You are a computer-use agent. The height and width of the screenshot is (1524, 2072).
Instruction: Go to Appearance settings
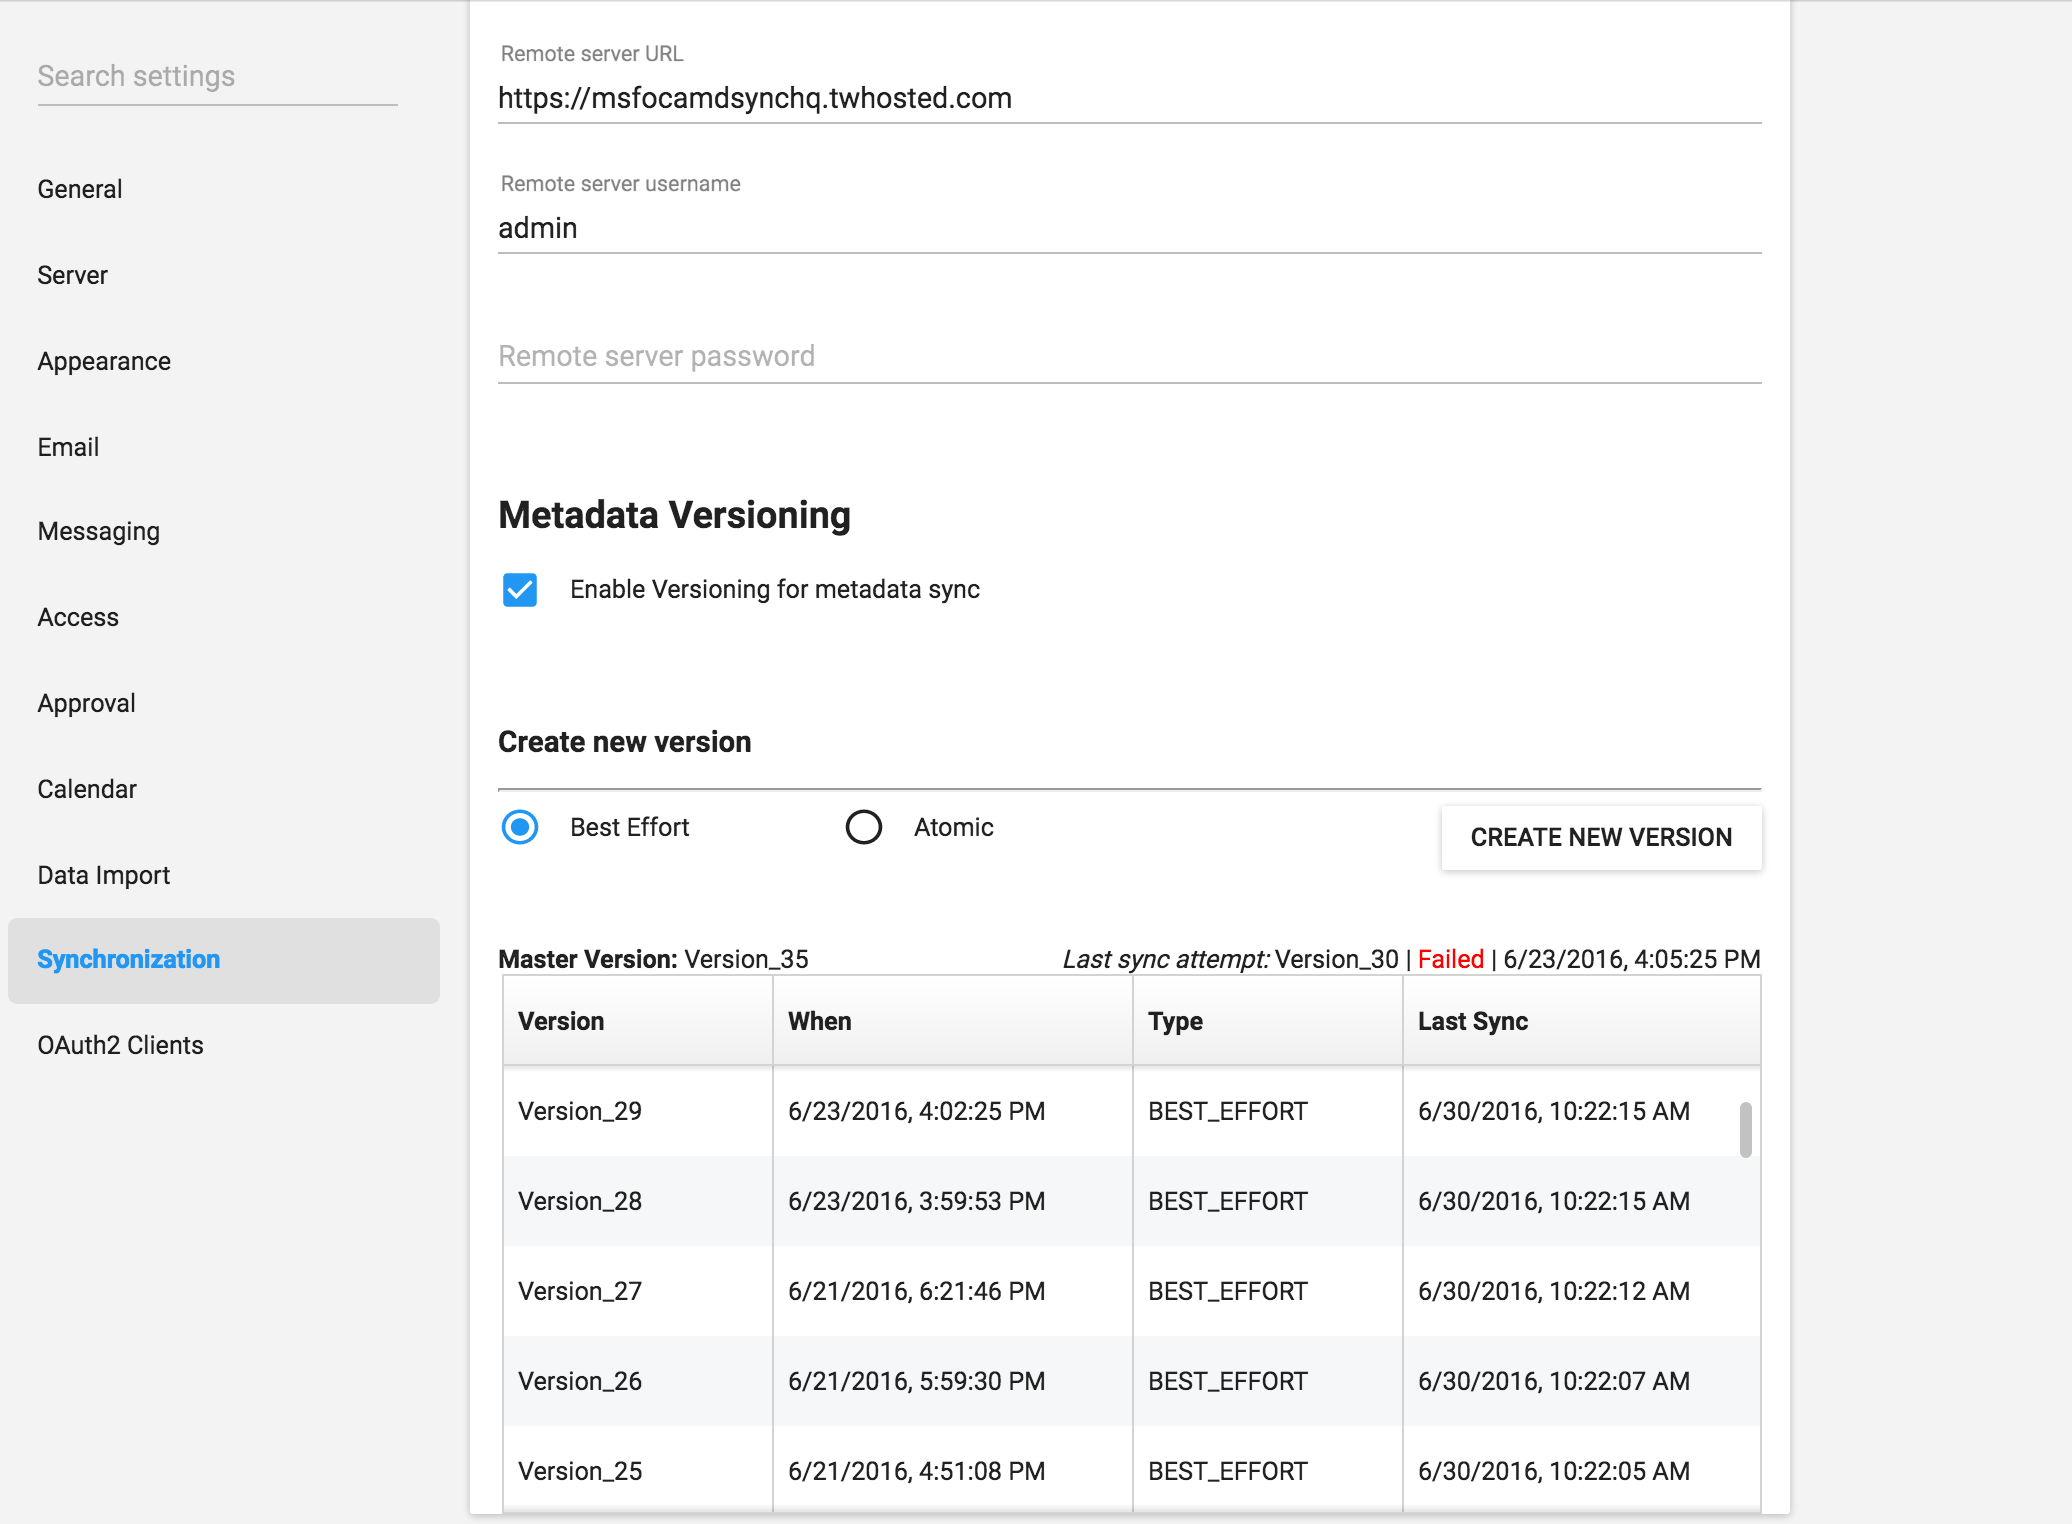[x=104, y=361]
